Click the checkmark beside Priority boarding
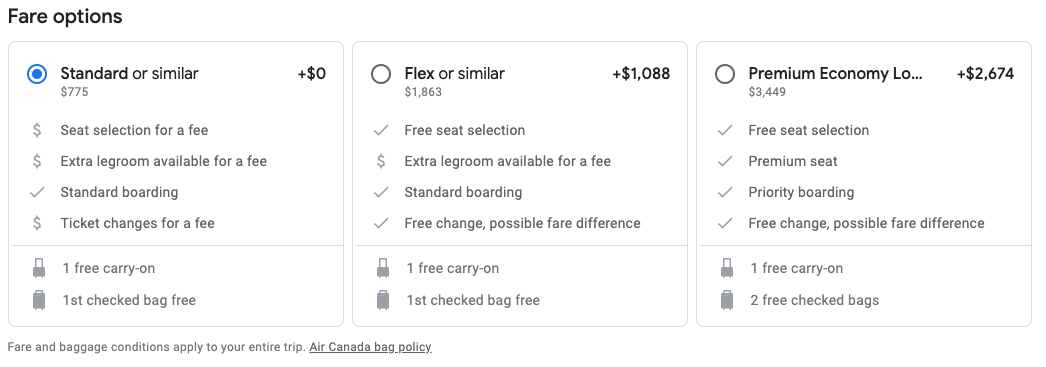 [x=725, y=192]
